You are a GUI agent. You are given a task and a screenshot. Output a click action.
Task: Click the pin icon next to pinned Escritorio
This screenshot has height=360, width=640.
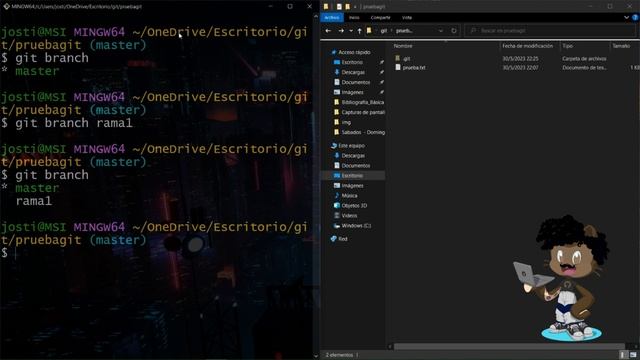coord(381,62)
